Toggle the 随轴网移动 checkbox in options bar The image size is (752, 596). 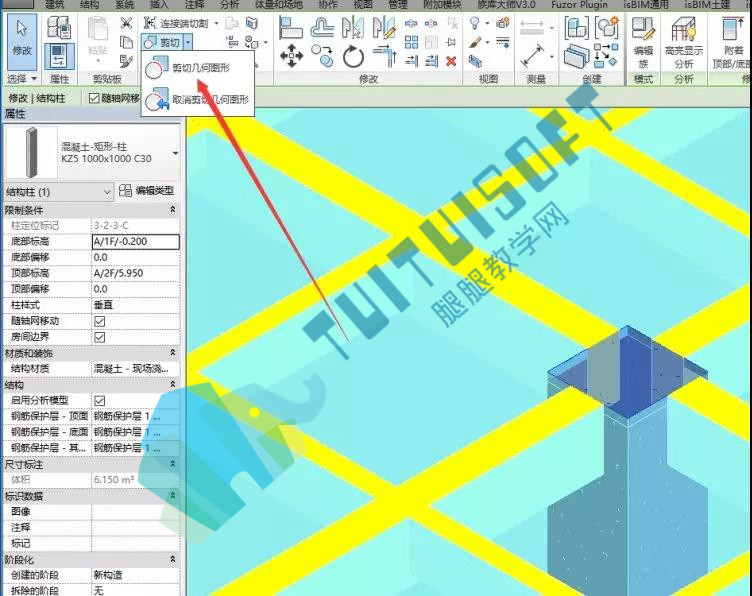94,98
